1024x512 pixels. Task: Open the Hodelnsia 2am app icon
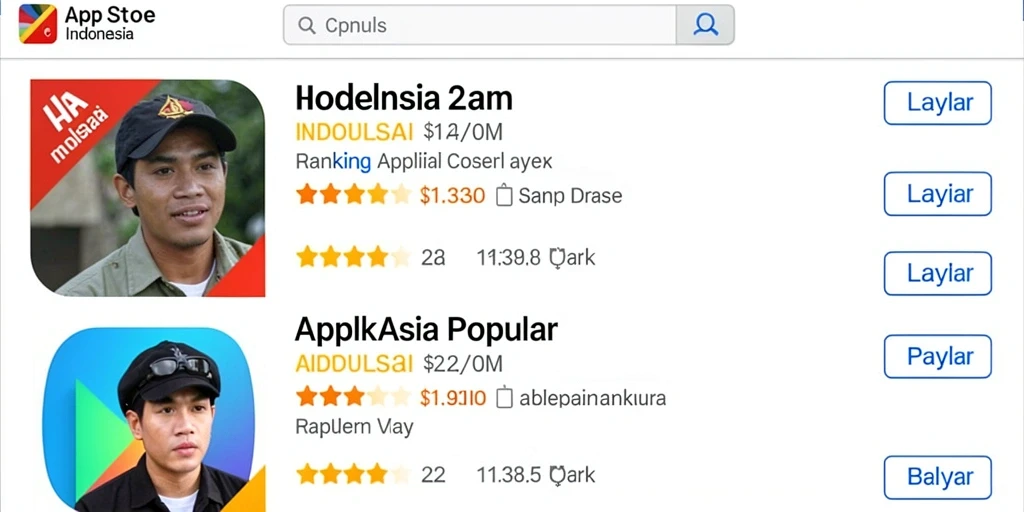[x=148, y=188]
